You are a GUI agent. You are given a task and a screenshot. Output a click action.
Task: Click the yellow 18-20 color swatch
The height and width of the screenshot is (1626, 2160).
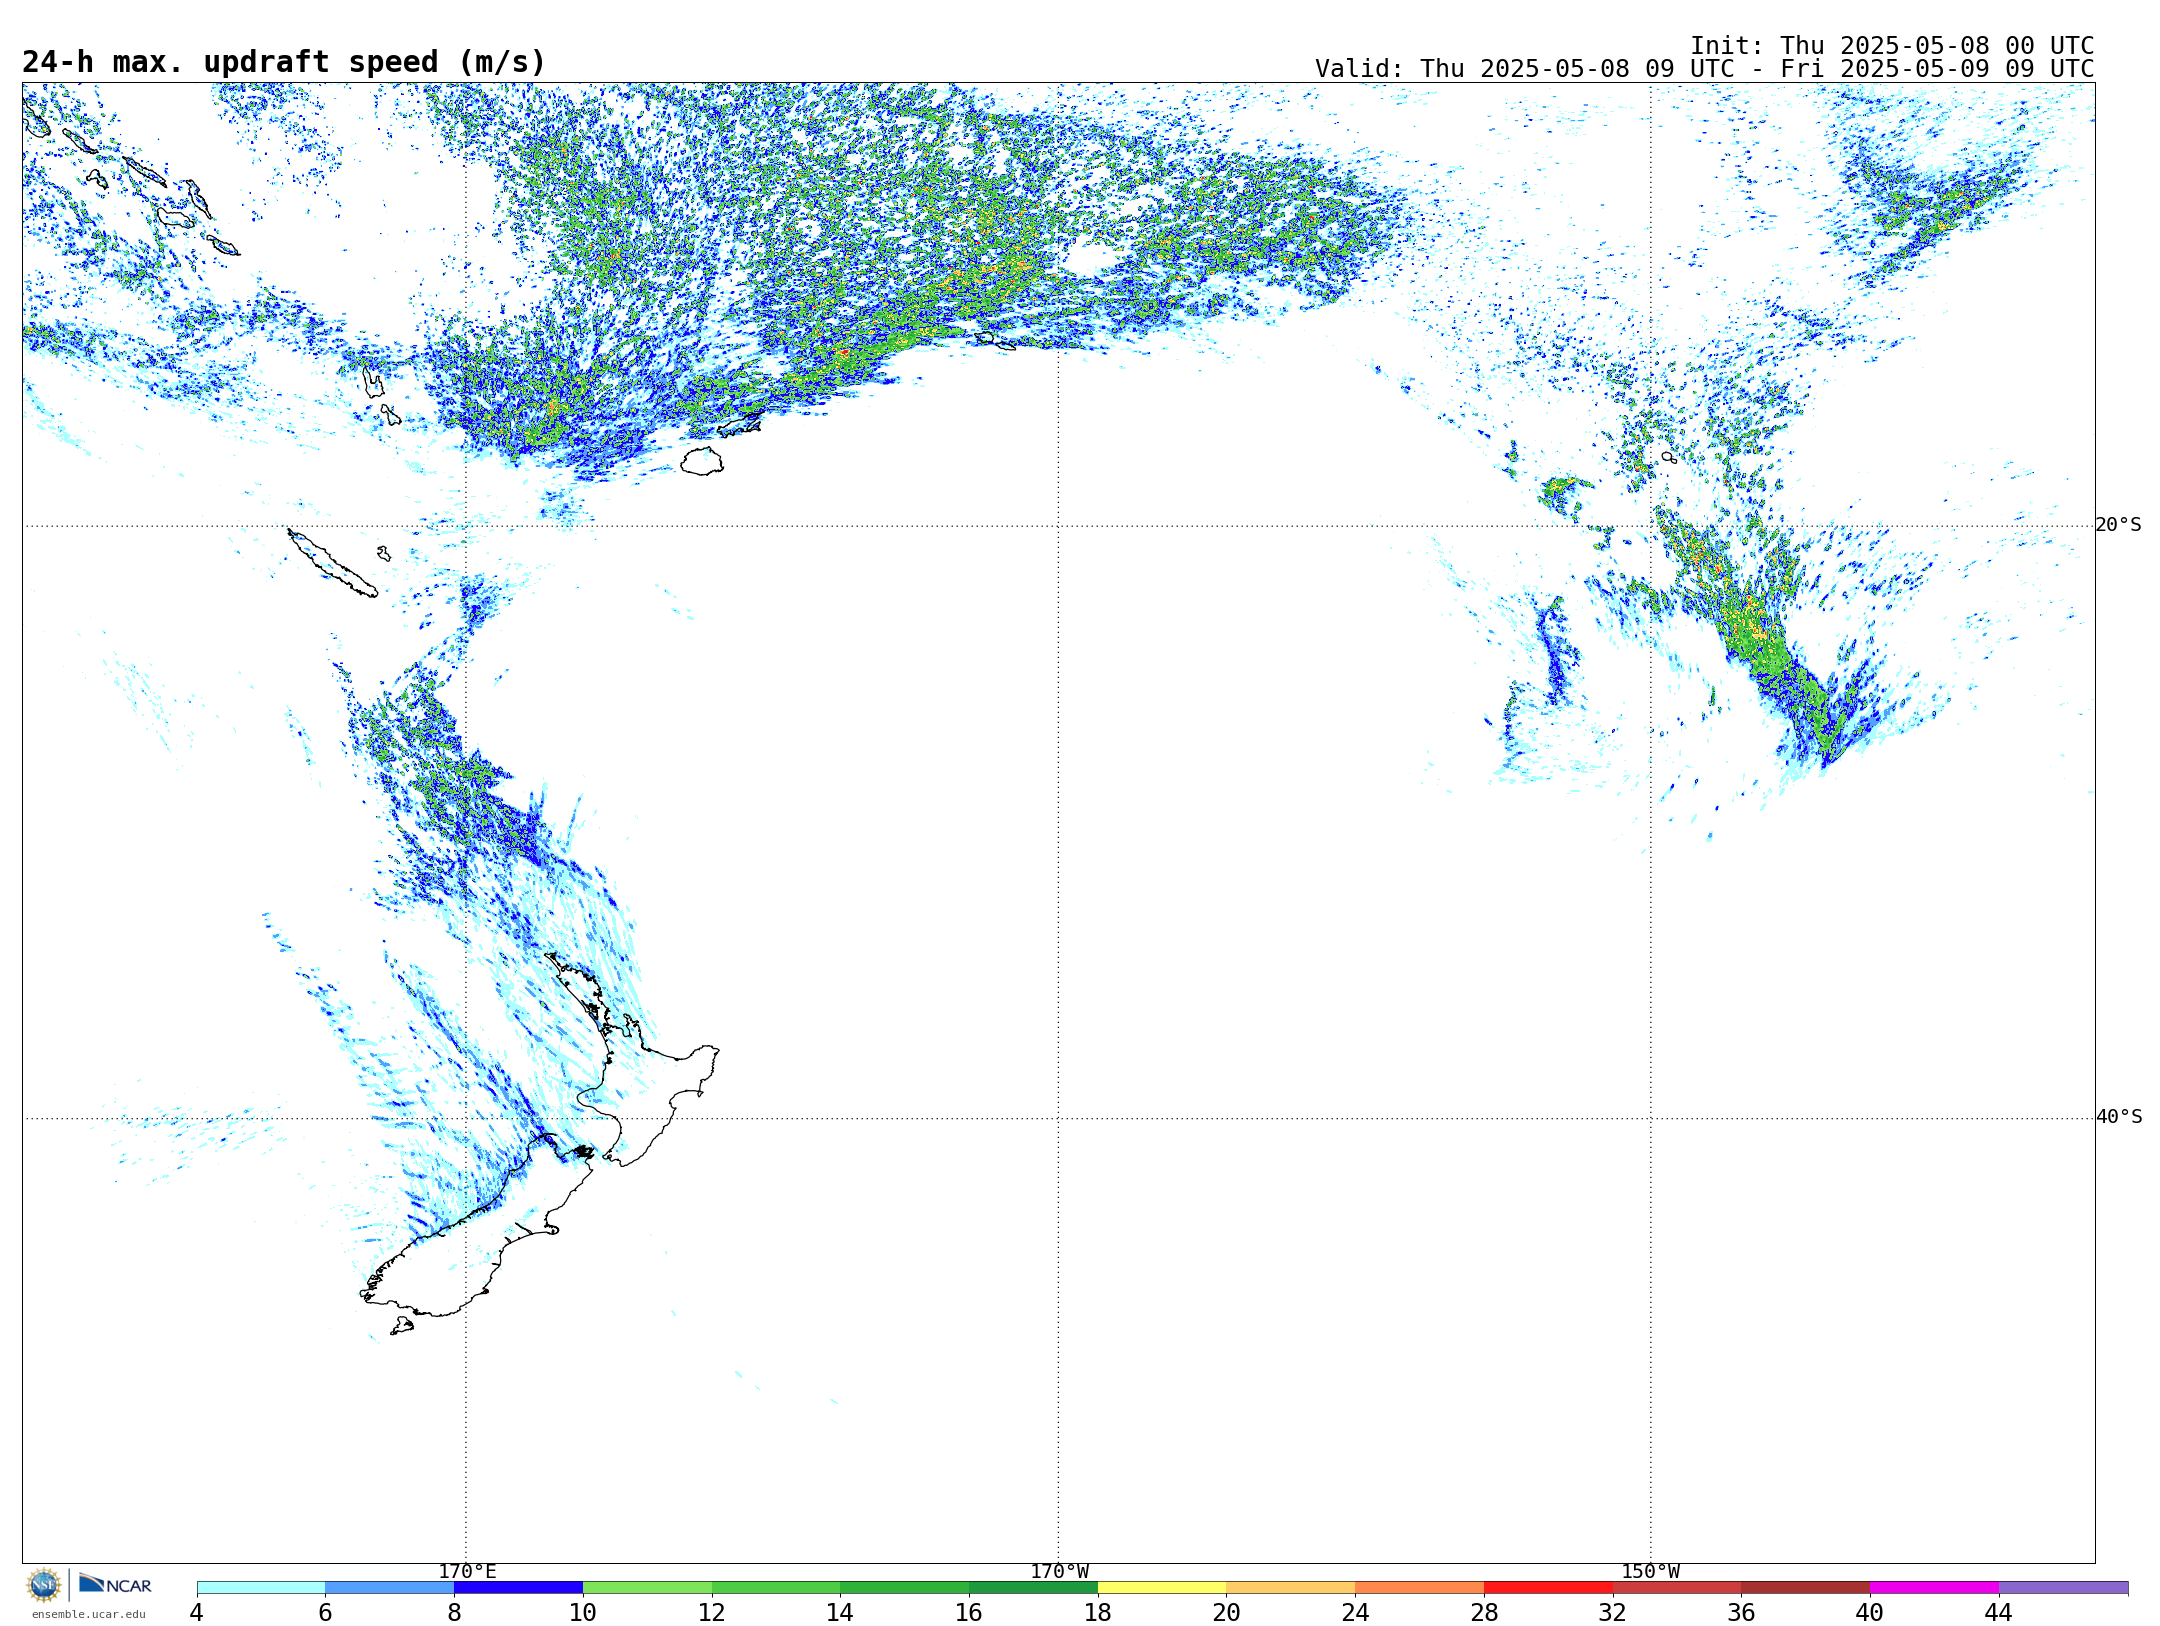[x=1162, y=1588]
